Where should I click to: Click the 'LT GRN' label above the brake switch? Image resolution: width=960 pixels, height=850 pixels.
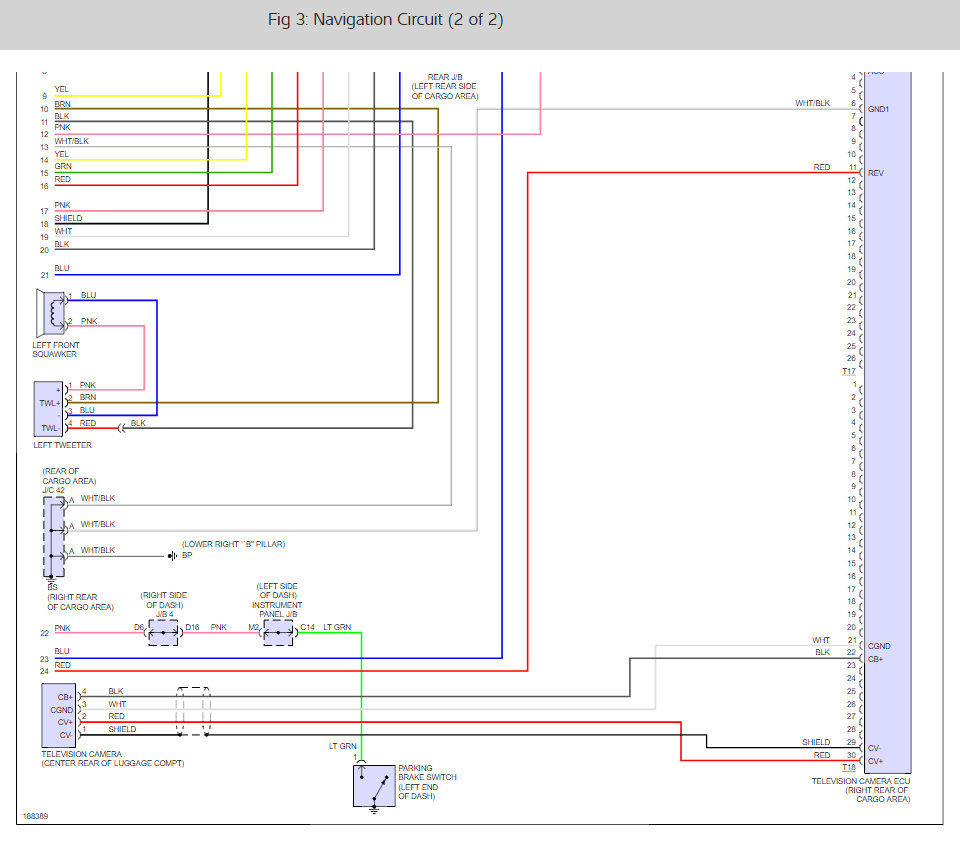tap(342, 746)
